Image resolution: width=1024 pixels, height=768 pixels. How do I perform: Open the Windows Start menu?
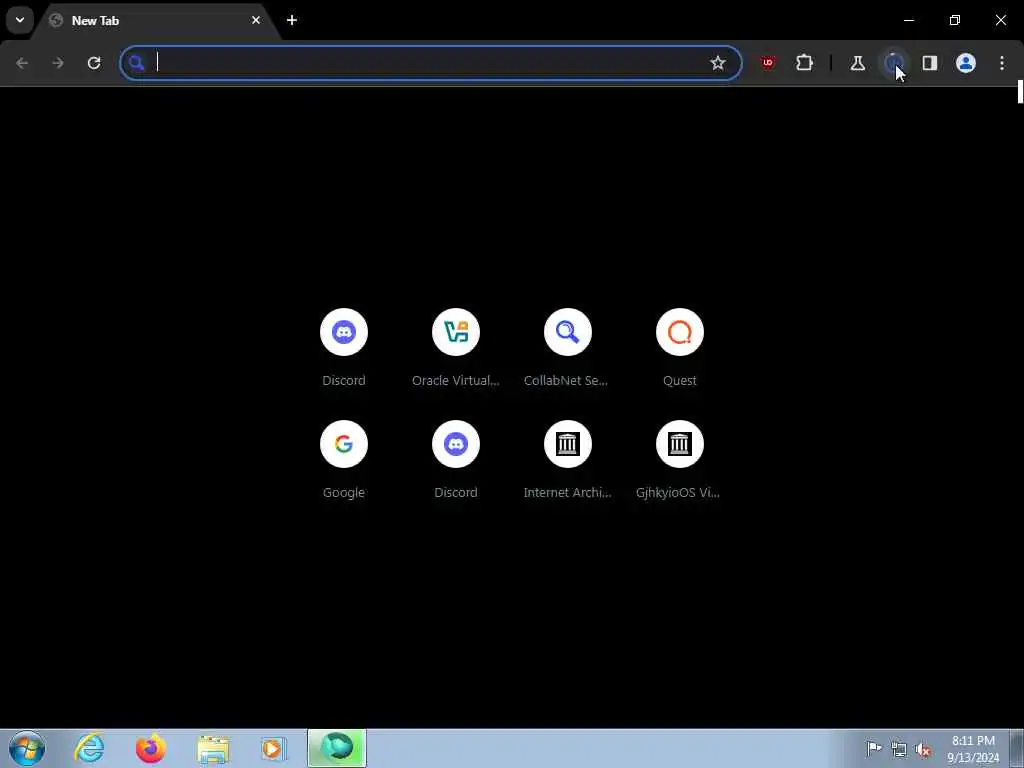point(27,748)
